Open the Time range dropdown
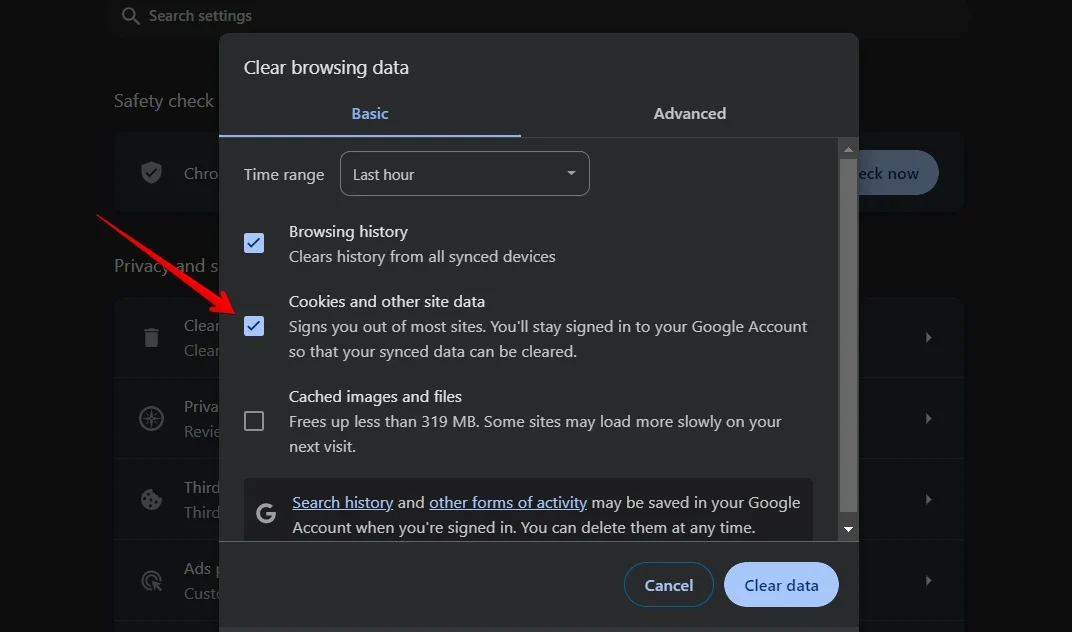 click(x=465, y=174)
